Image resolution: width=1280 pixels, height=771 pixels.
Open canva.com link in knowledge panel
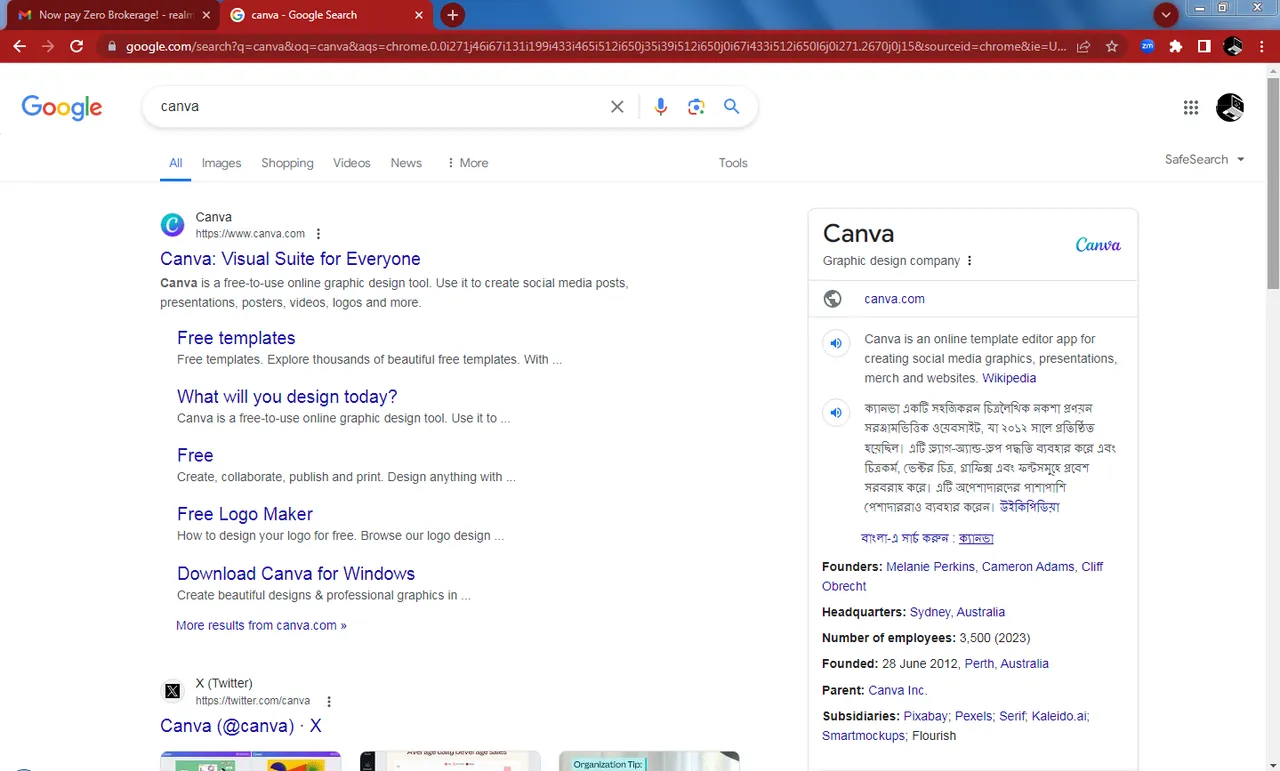coord(894,299)
